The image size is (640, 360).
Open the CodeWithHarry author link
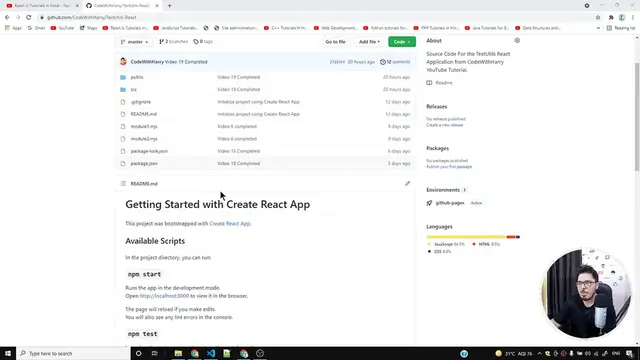click(x=147, y=62)
